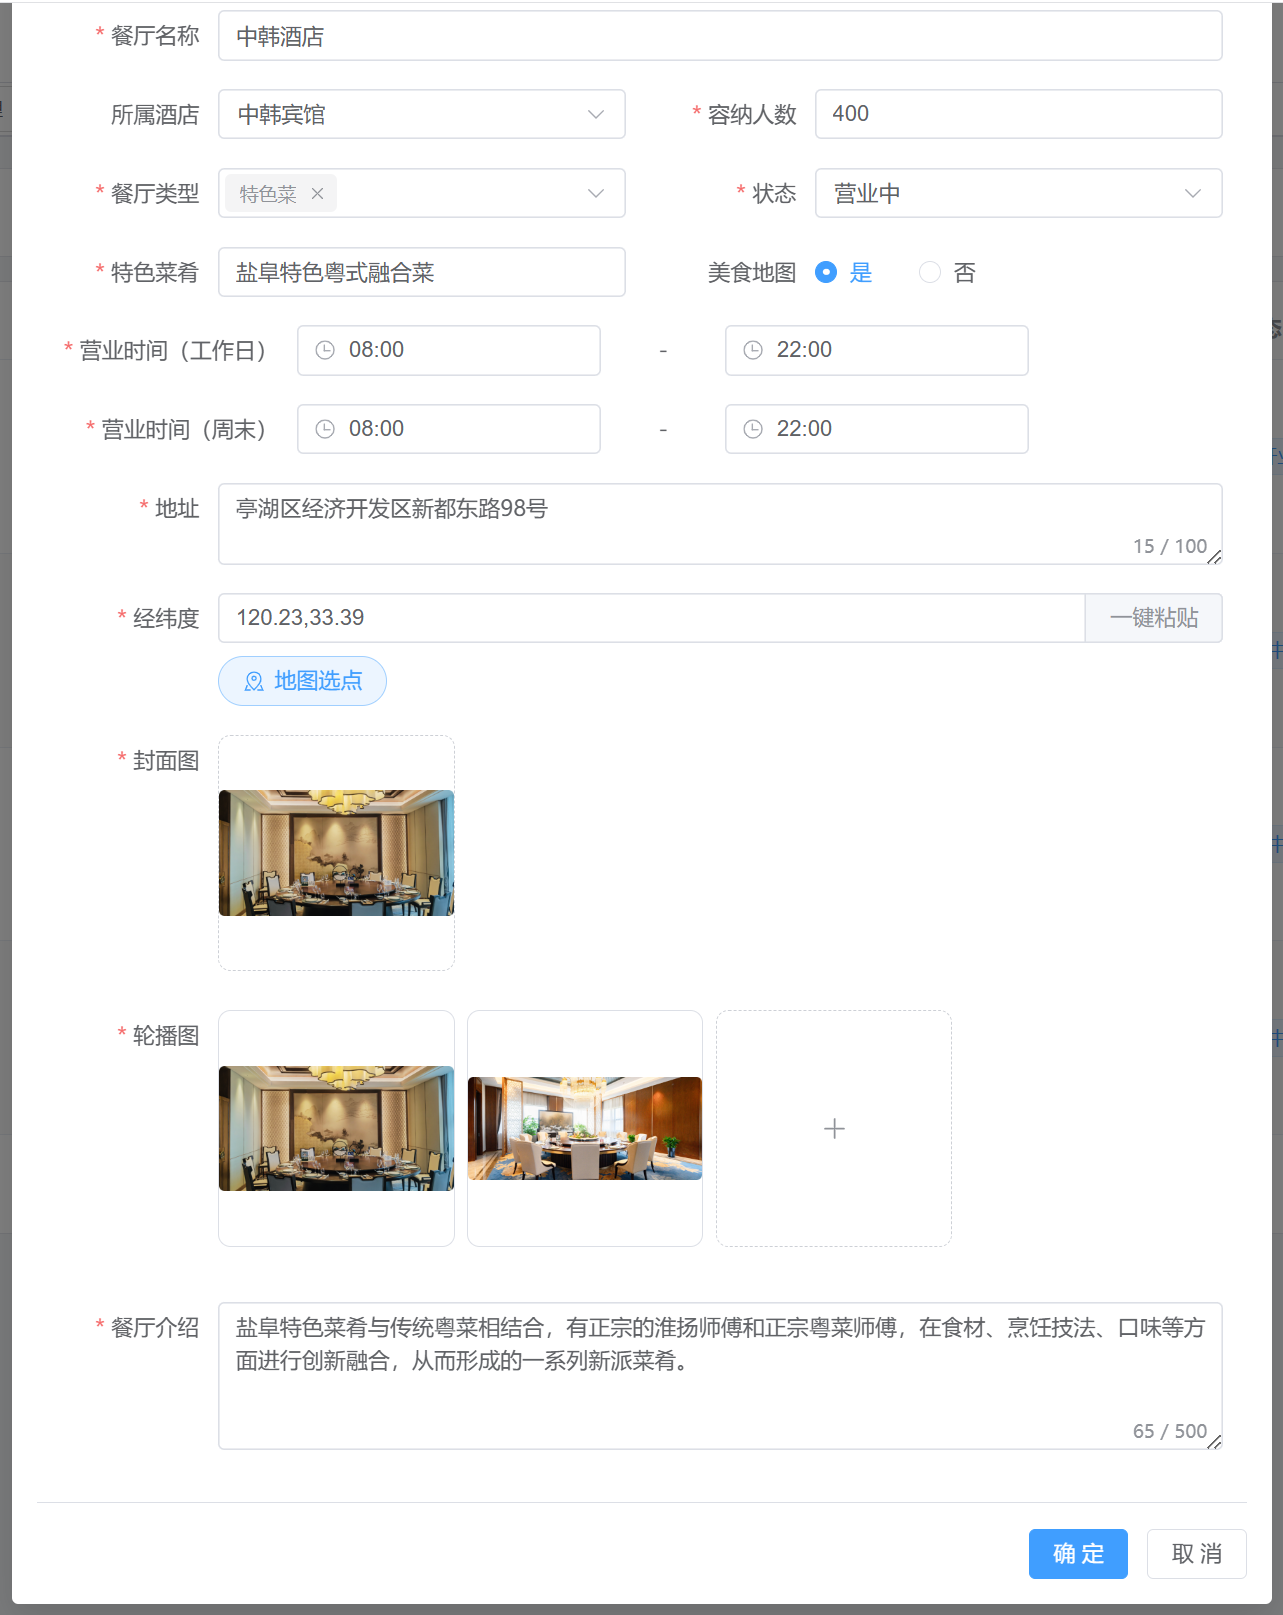Click the clock icon in weekday start time
Viewport: 1283px width, 1615px height.
coord(325,350)
